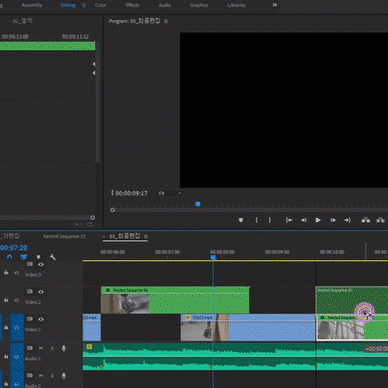Go to Out point button
Viewport: 388px width, 388px height.
click(347, 220)
